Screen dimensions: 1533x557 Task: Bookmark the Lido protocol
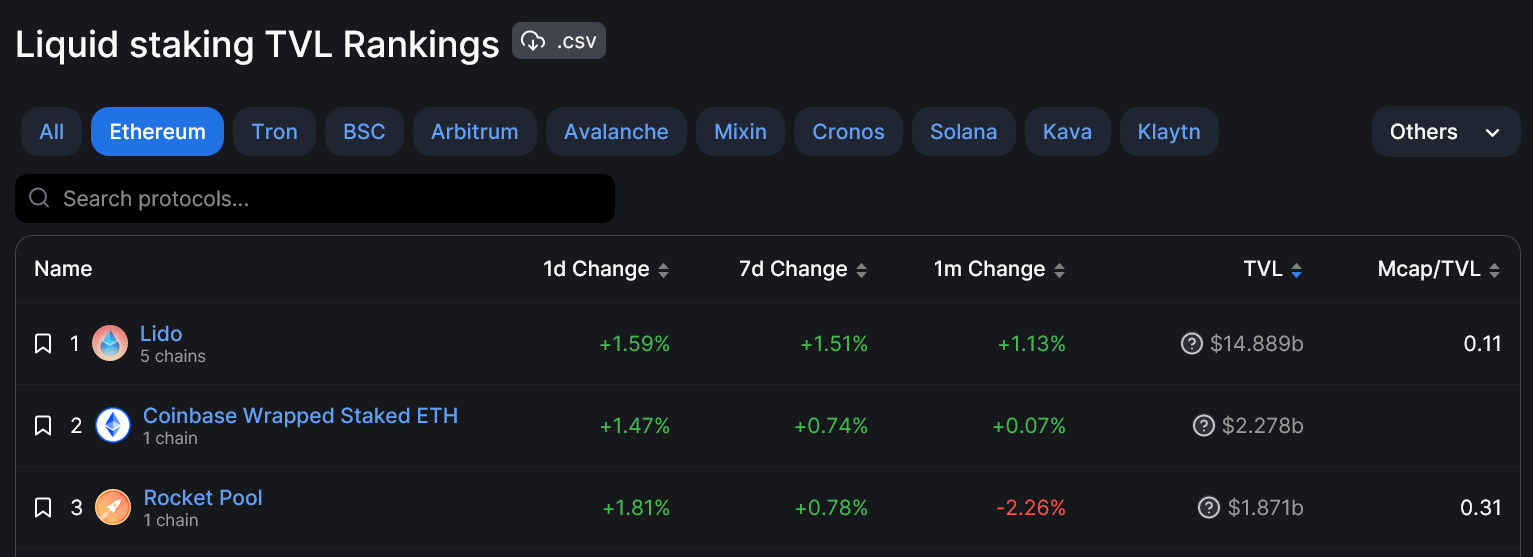tap(43, 344)
